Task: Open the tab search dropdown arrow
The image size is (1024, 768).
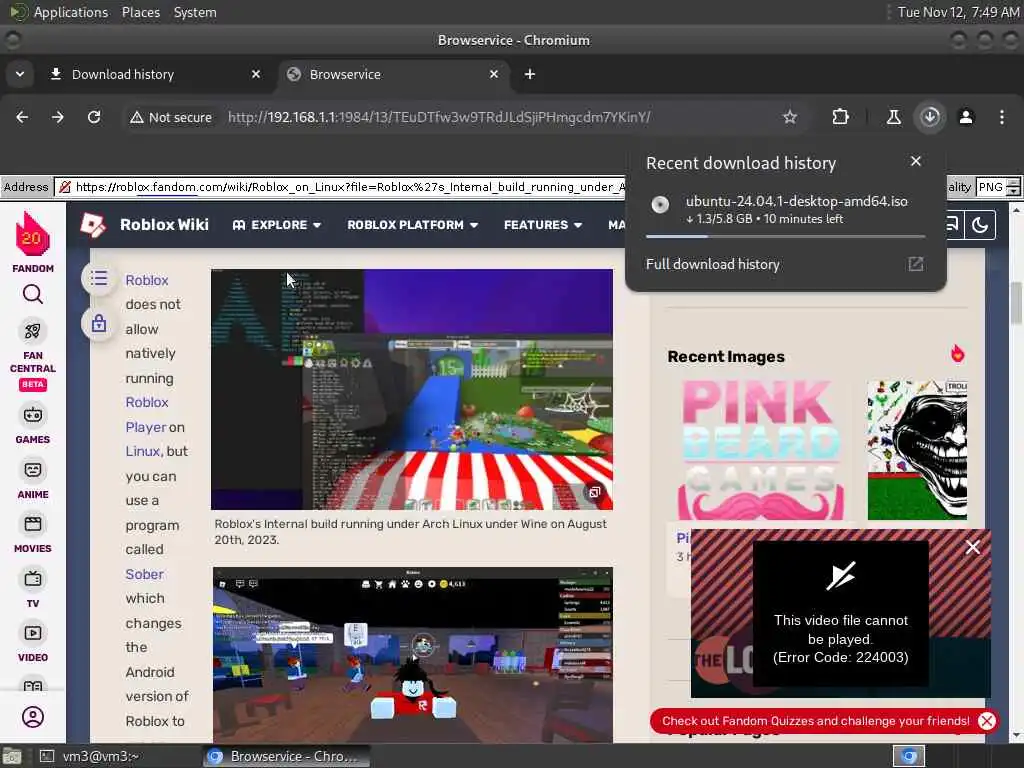Action: (x=20, y=74)
